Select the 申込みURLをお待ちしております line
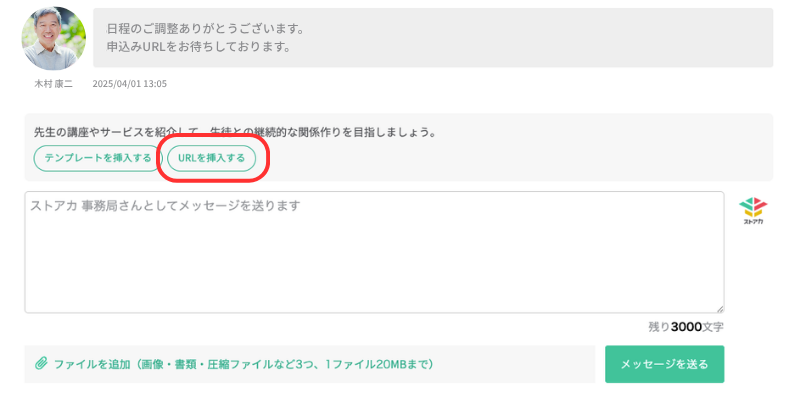 click(x=198, y=47)
